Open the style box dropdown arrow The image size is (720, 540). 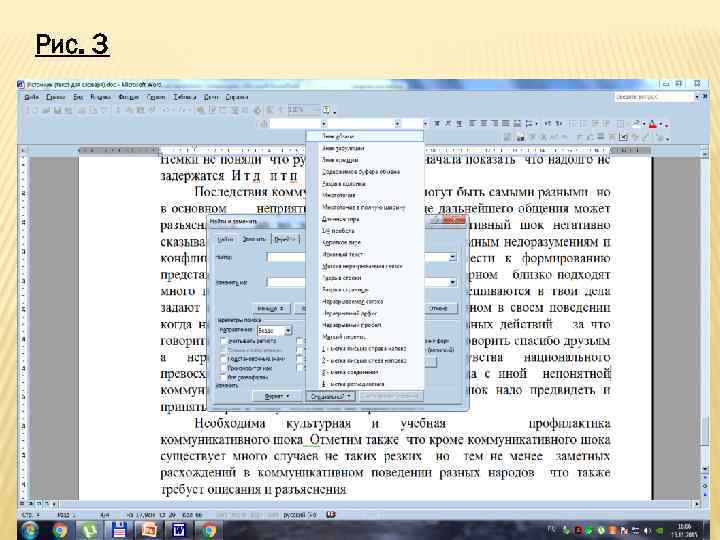tap(324, 124)
